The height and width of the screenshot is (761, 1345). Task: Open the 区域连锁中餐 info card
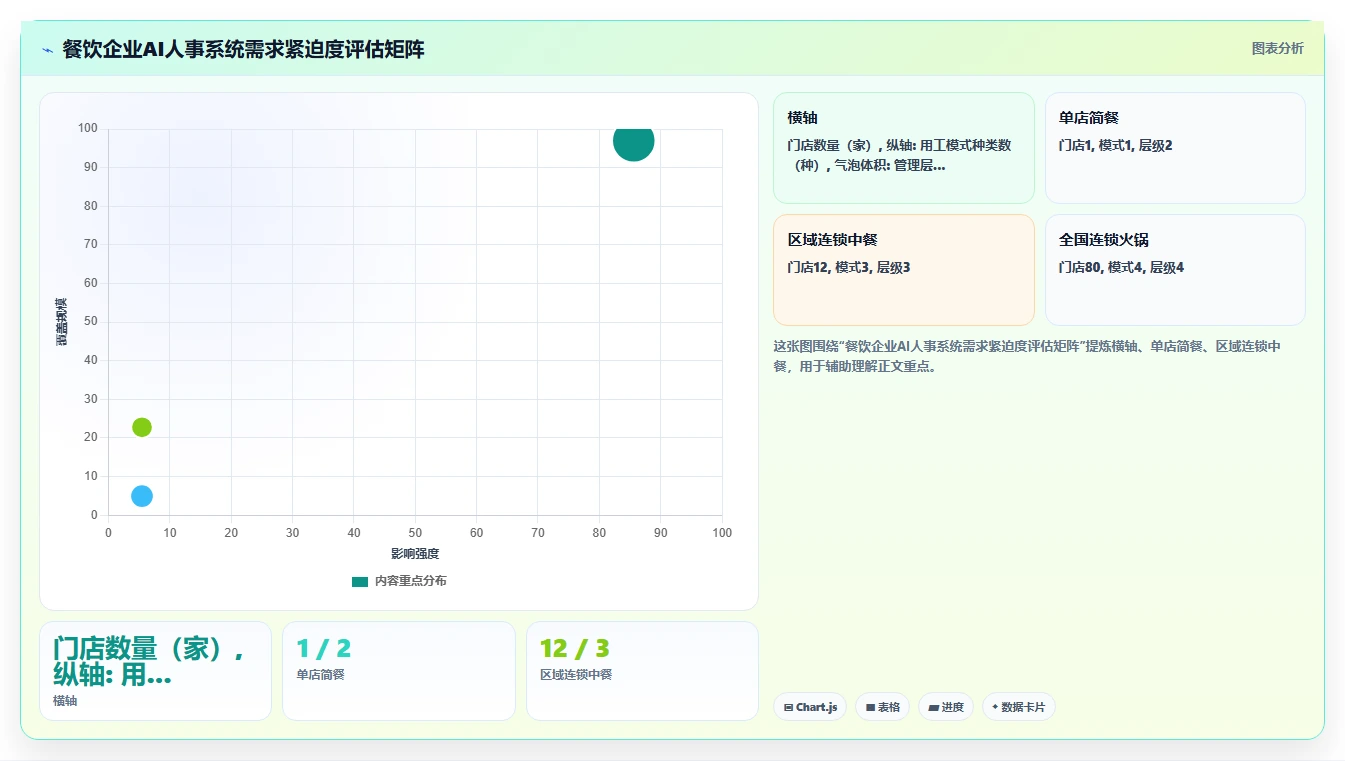(903, 270)
